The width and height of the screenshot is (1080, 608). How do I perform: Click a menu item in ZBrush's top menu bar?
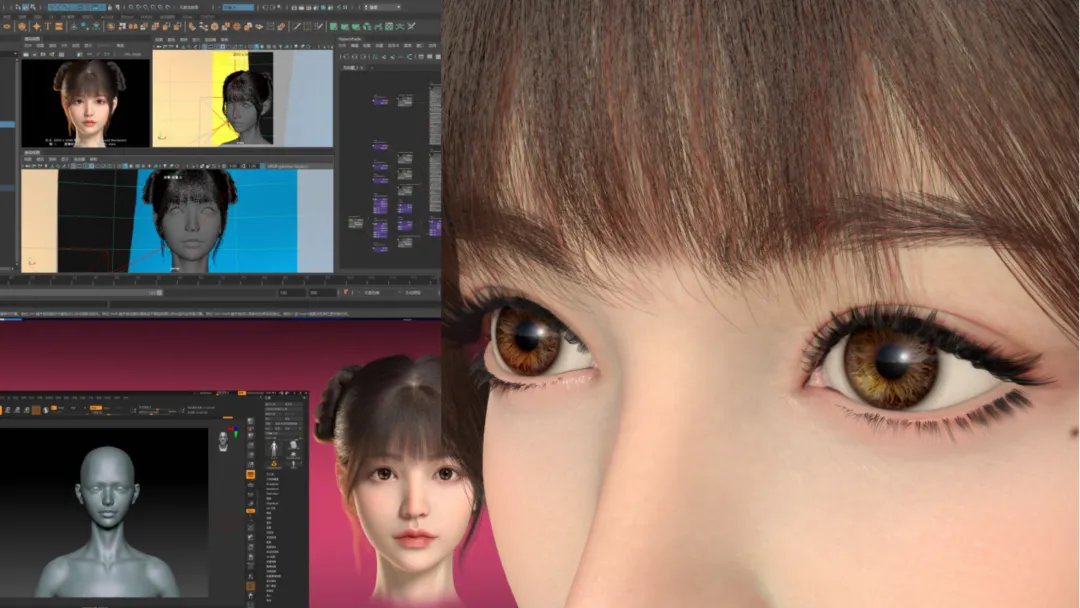tap(30, 397)
